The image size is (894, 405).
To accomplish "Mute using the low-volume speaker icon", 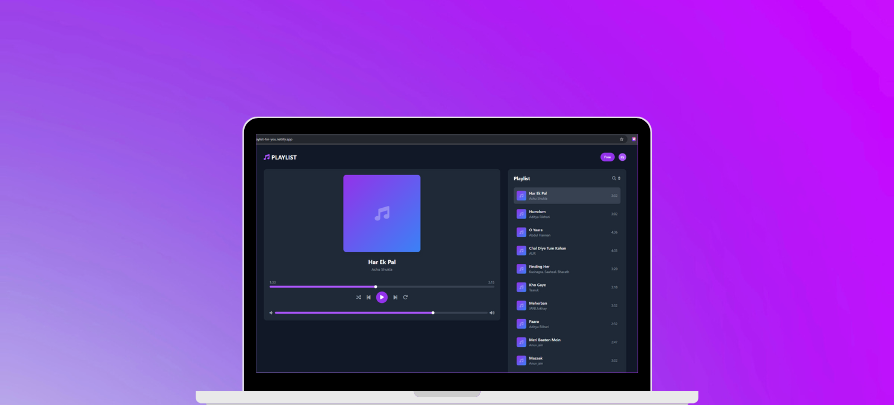I will [270, 312].
